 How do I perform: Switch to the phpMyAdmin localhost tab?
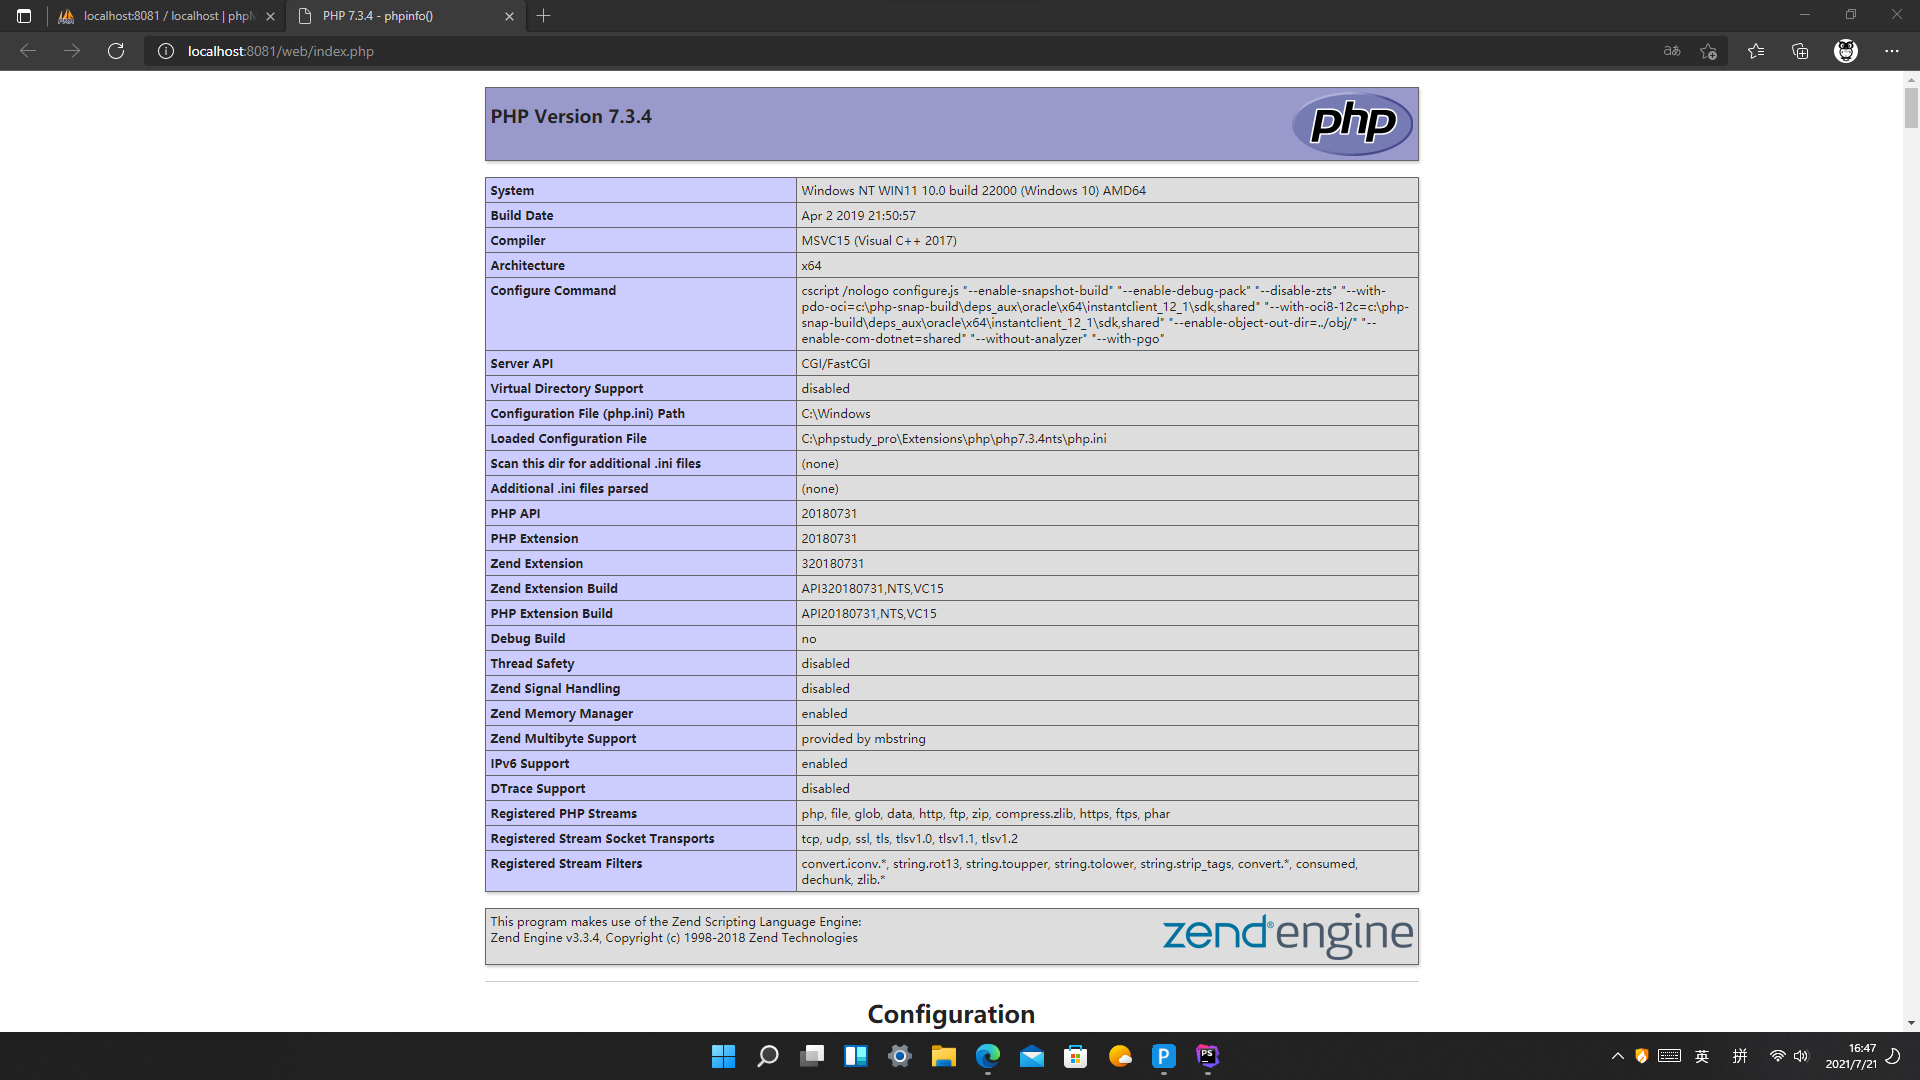tap(165, 16)
